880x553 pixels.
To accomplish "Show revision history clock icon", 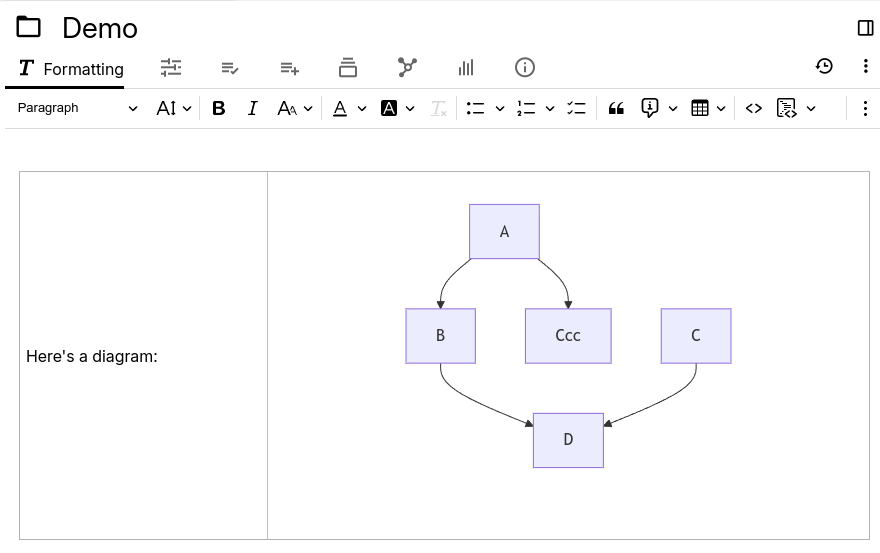I will coord(824,66).
